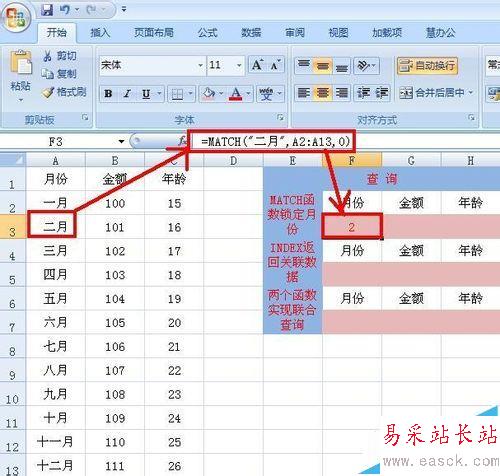Apply red font color

click(x=236, y=94)
